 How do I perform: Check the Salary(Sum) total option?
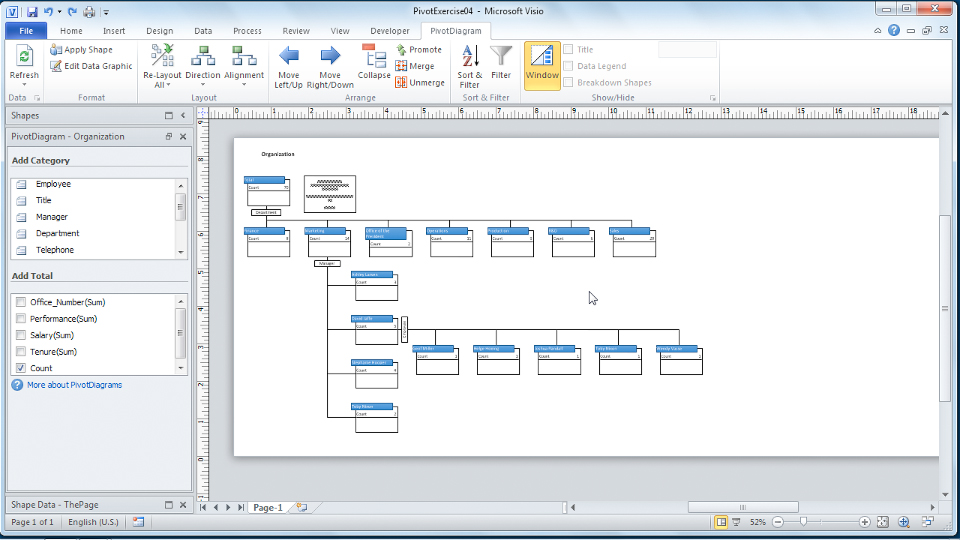pyautogui.click(x=21, y=335)
